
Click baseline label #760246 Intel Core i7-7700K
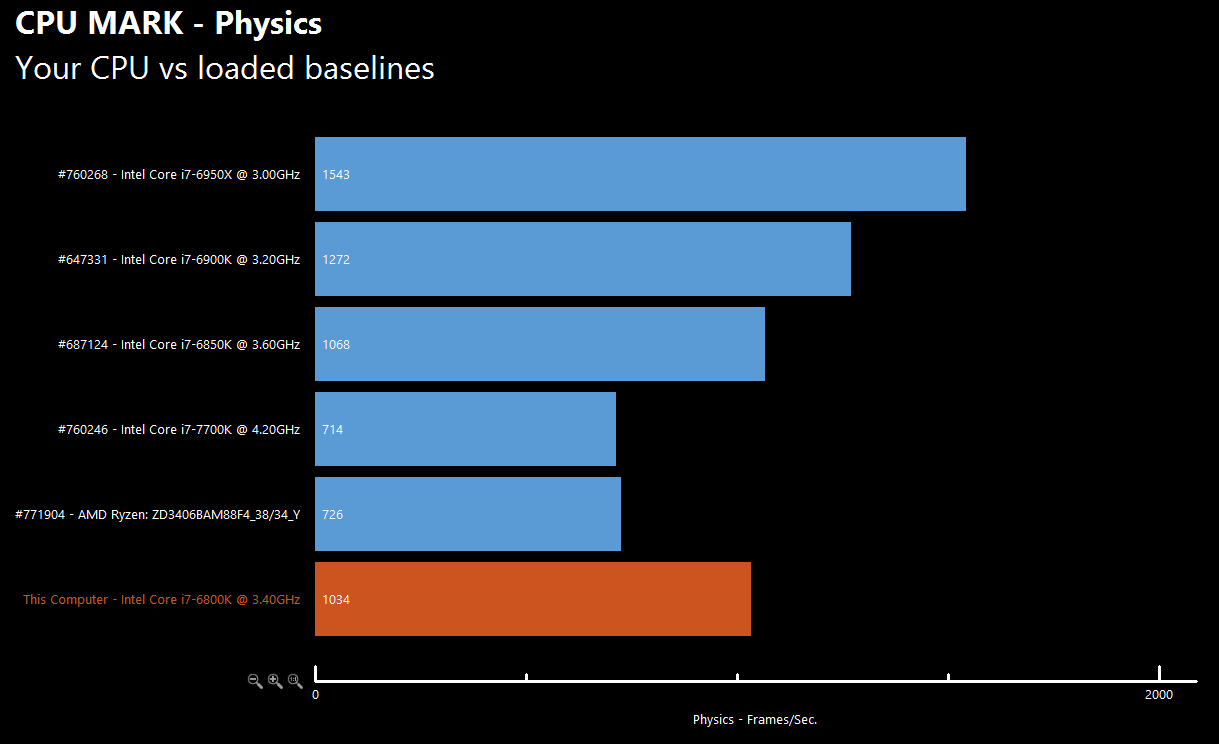click(x=179, y=430)
